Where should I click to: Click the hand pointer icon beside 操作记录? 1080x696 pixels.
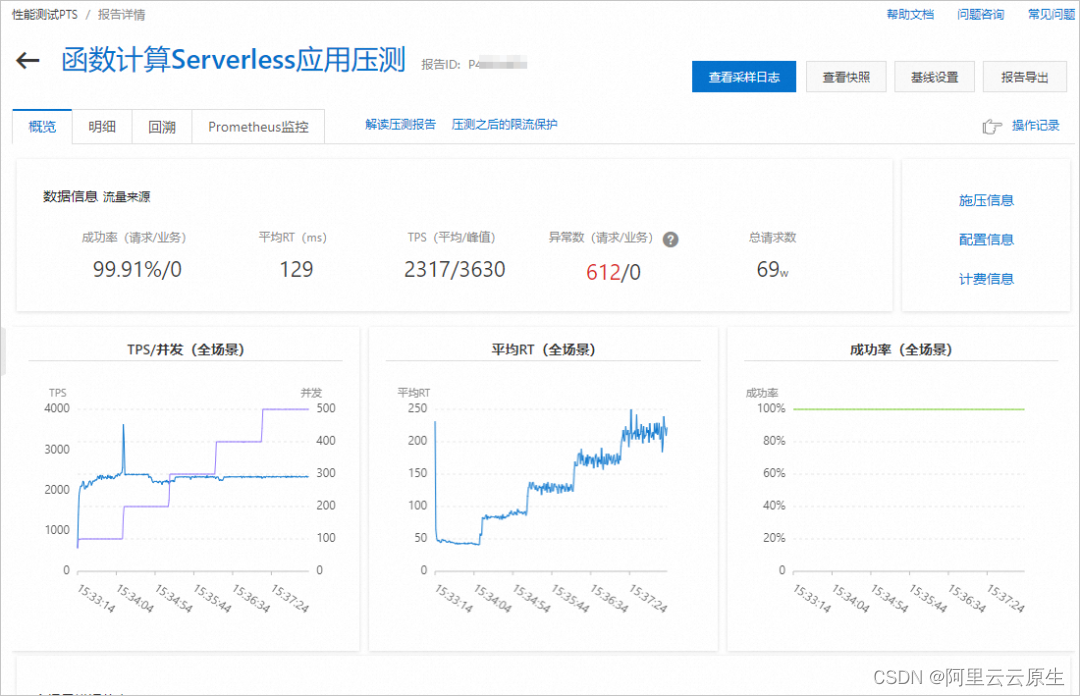[992, 126]
